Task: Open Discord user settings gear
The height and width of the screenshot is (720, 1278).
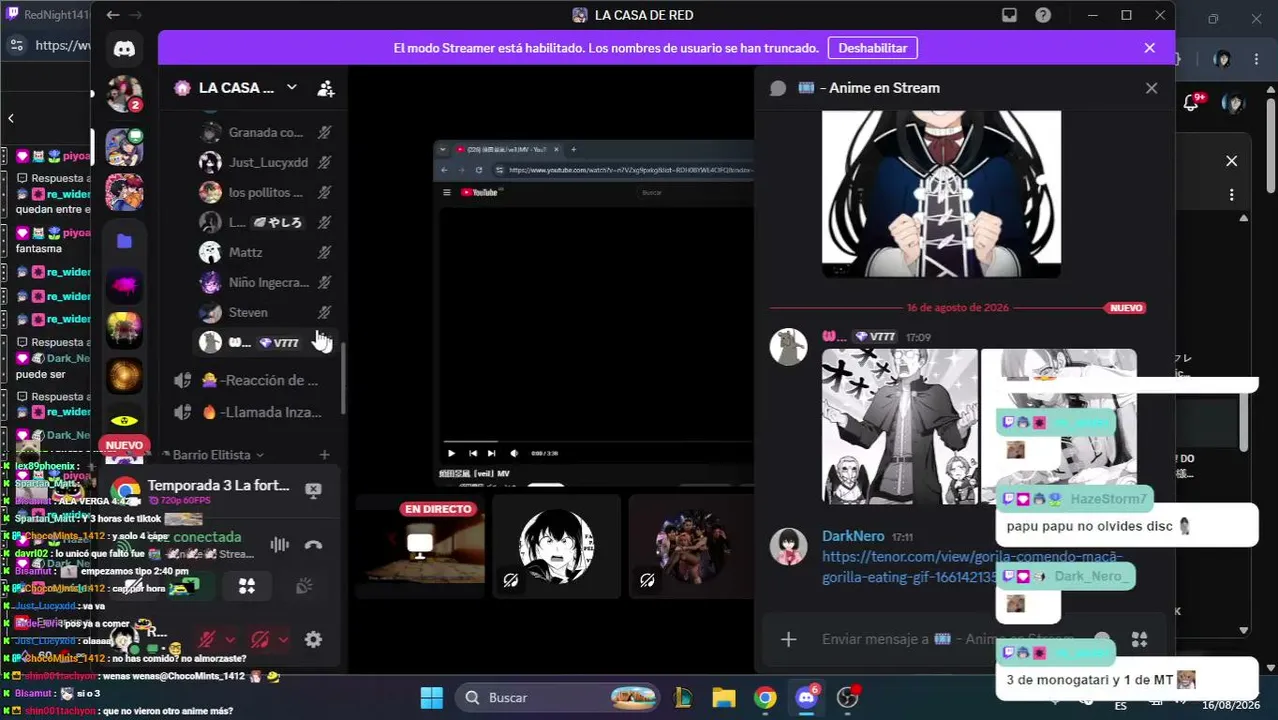Action: [x=313, y=639]
